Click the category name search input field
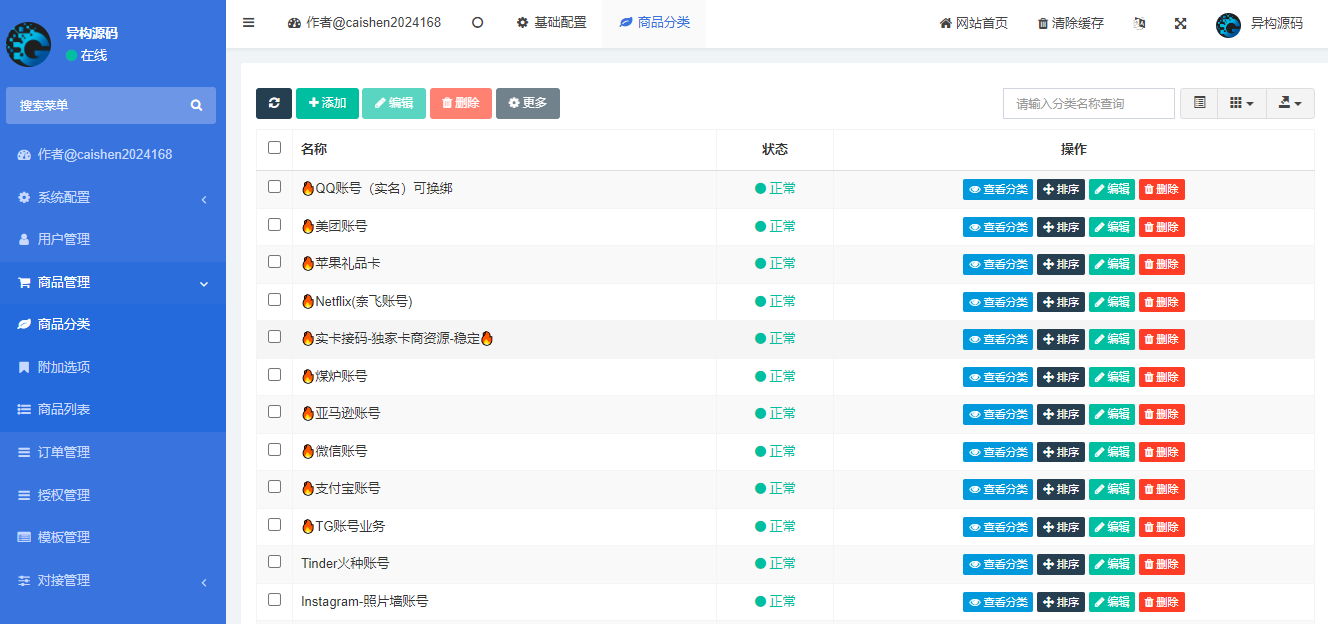Image resolution: width=1328 pixels, height=624 pixels. (x=1087, y=103)
